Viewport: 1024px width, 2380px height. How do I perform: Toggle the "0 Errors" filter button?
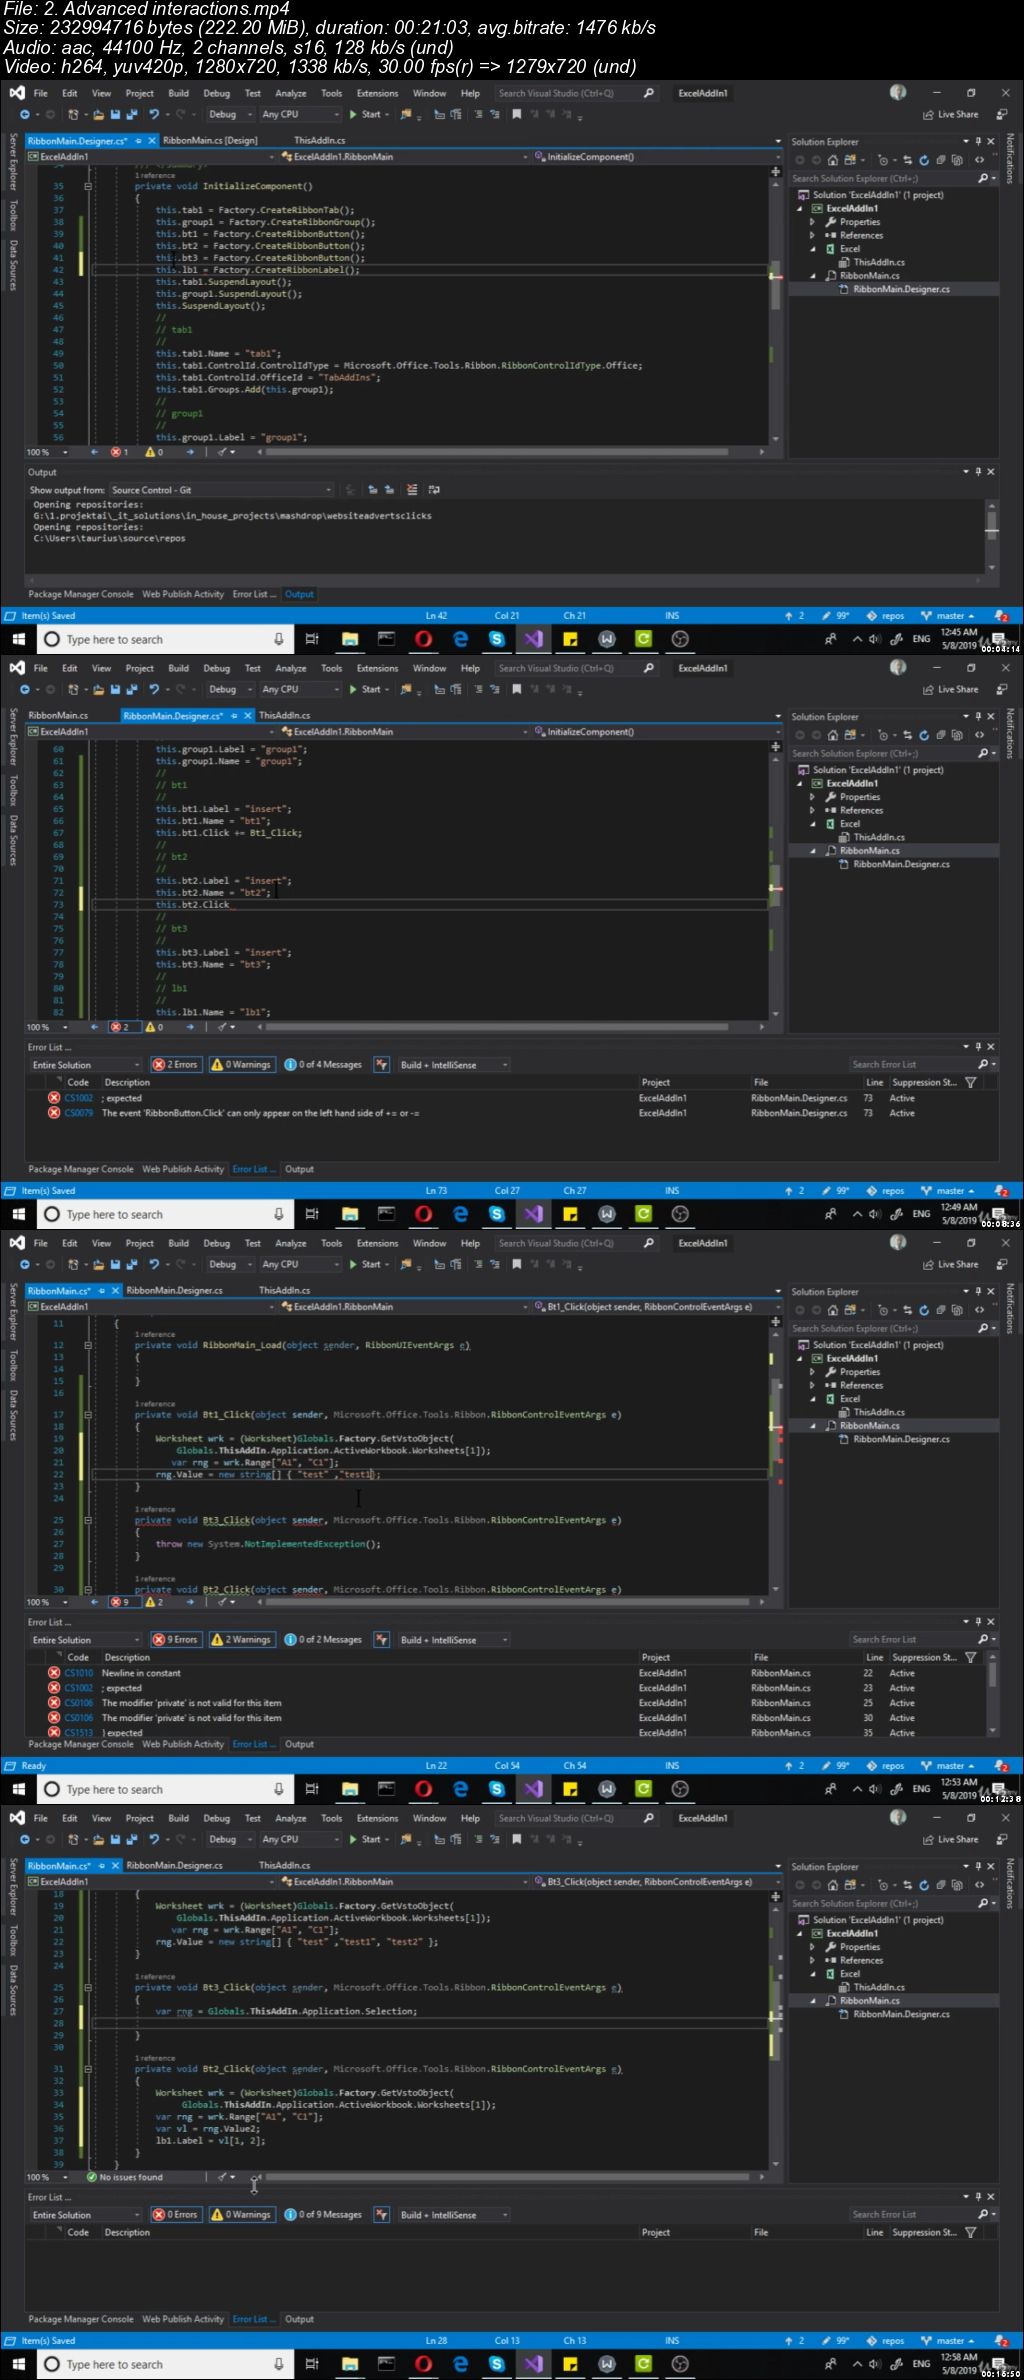click(175, 2215)
